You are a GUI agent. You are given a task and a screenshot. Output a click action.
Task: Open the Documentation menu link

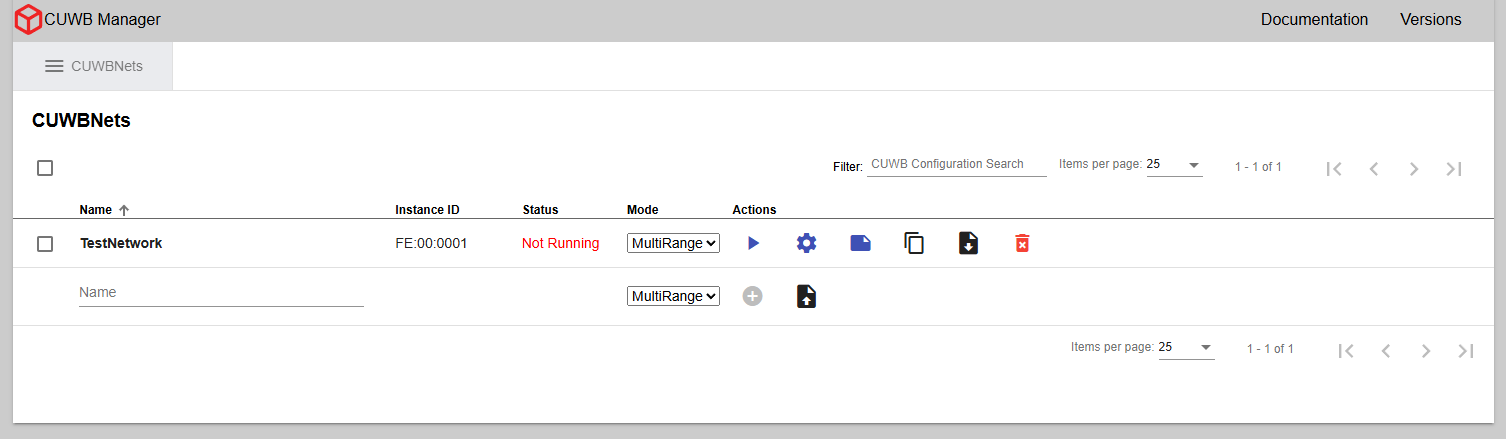click(x=1314, y=19)
